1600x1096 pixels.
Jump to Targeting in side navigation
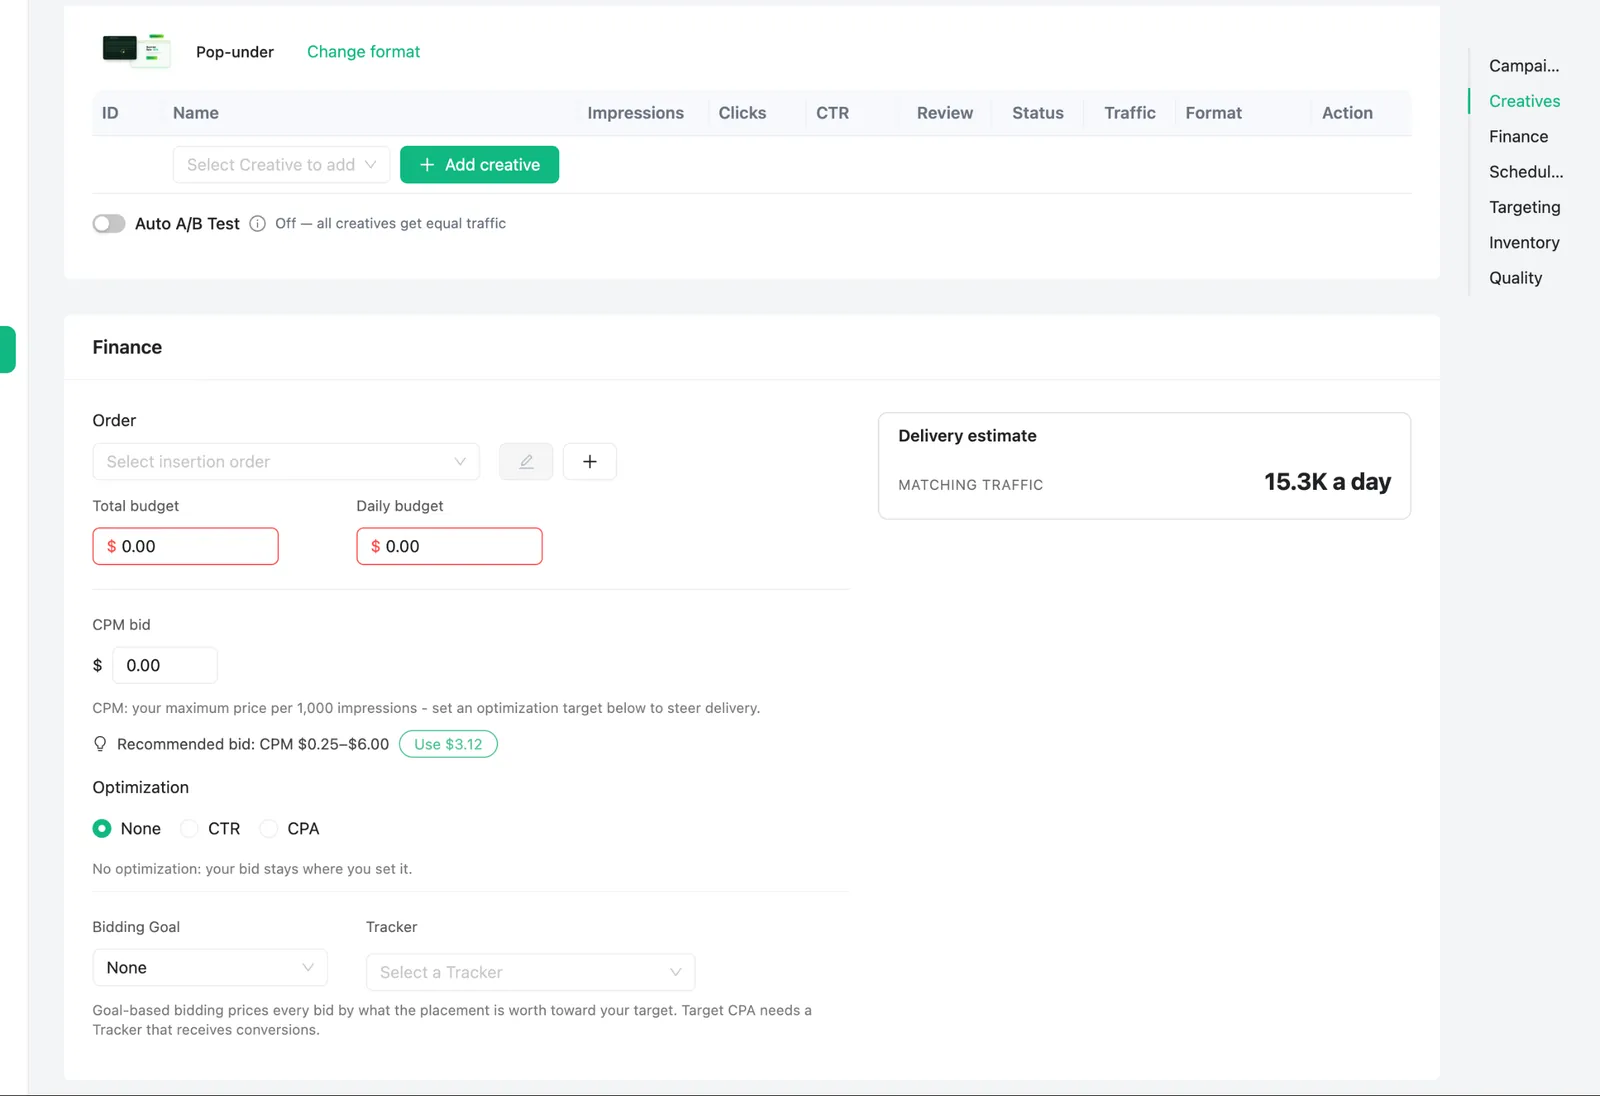click(1524, 207)
